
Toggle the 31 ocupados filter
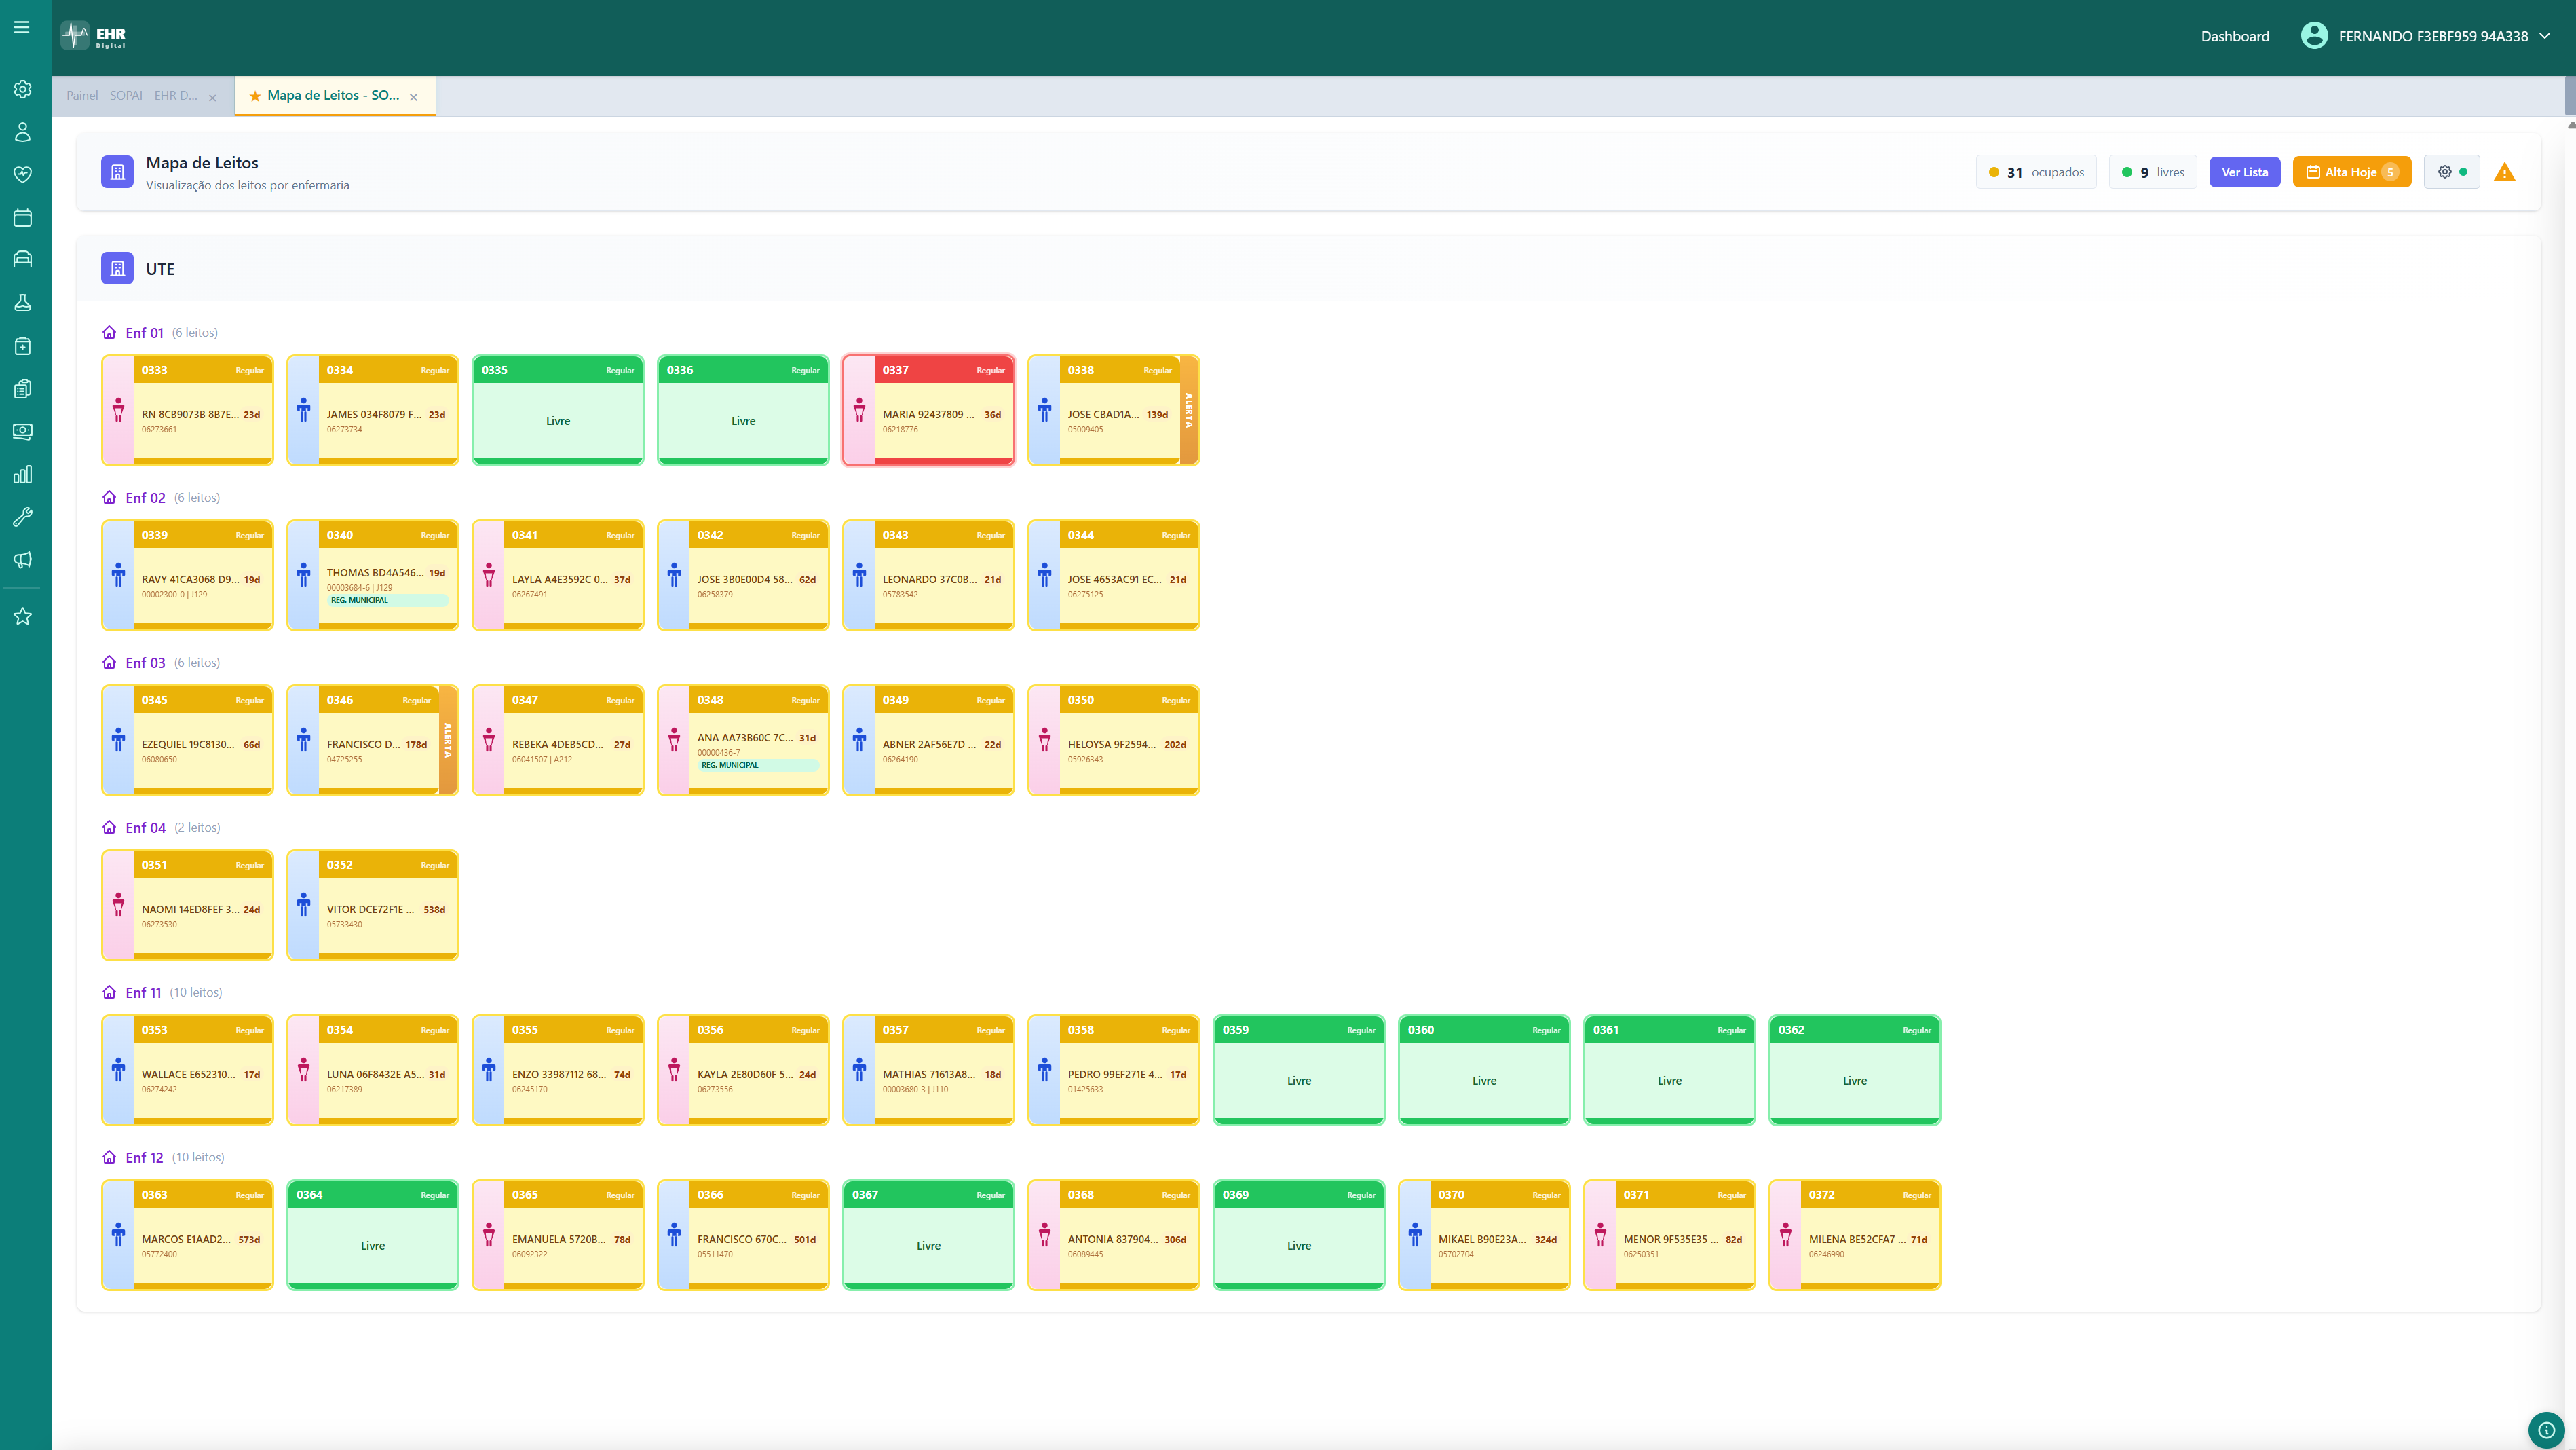pos(2036,172)
